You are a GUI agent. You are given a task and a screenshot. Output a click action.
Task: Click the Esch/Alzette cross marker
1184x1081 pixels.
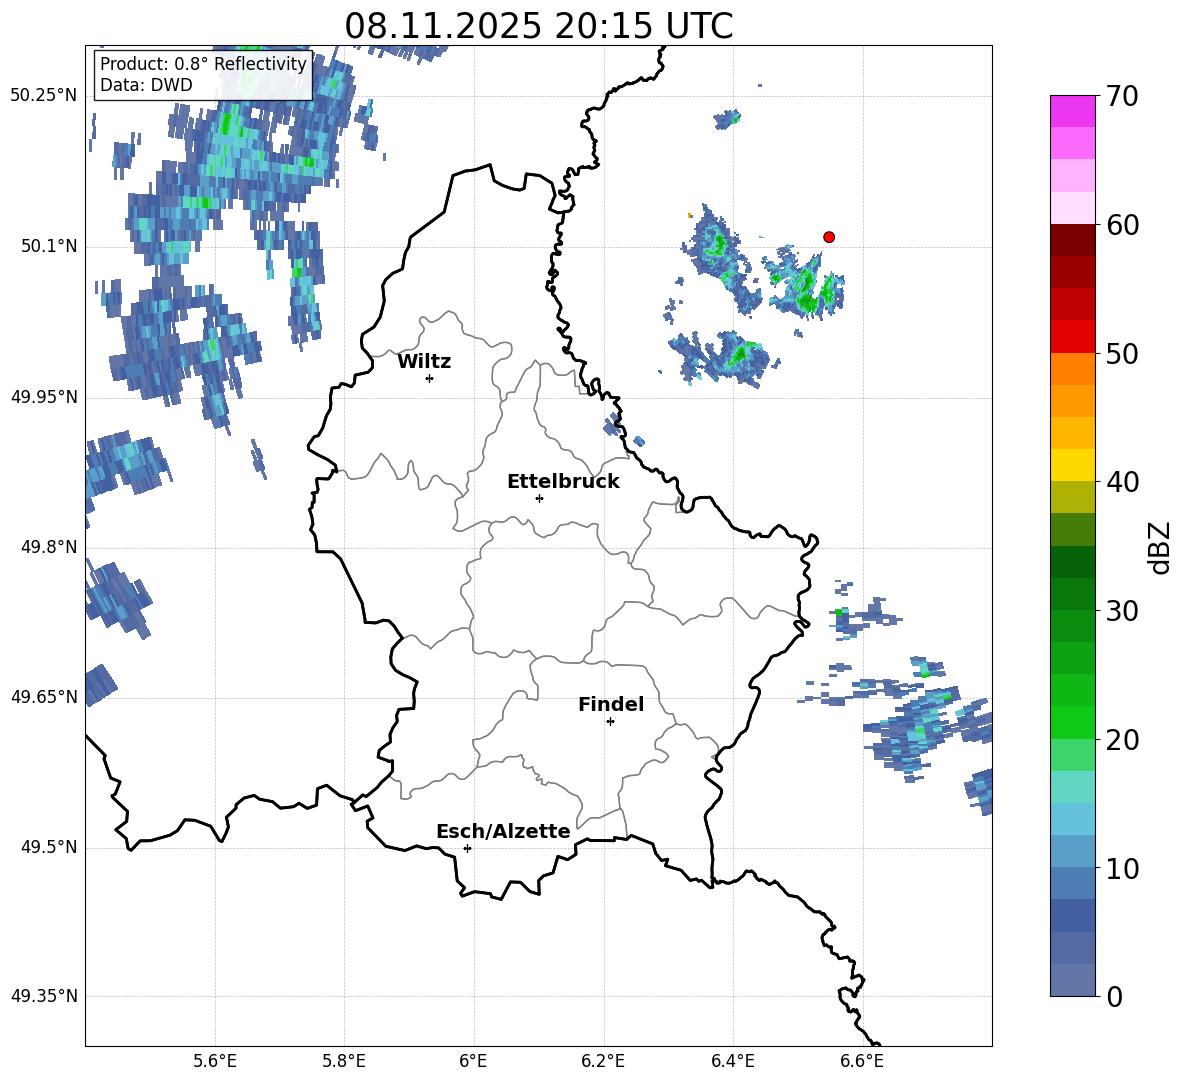(467, 848)
